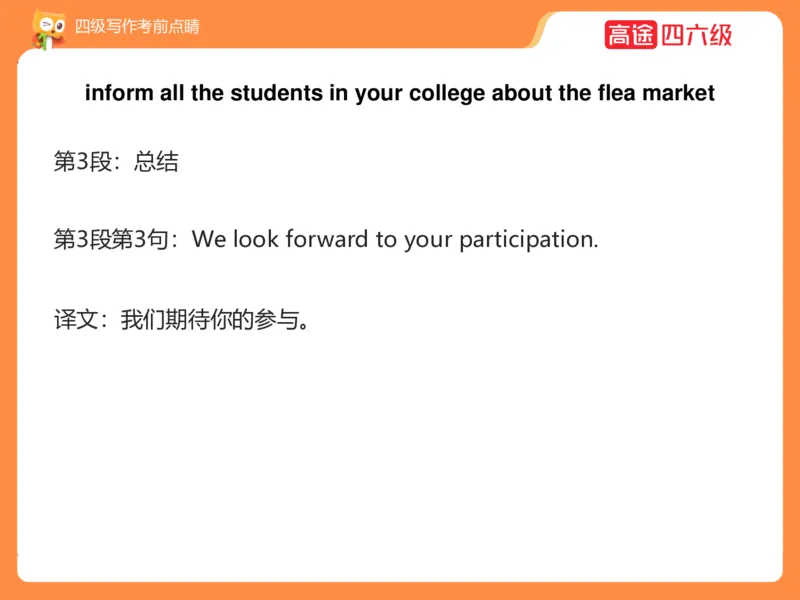This screenshot has width=800, height=600.
Task: Click the word 'participation' in the sentence
Action: coord(527,240)
